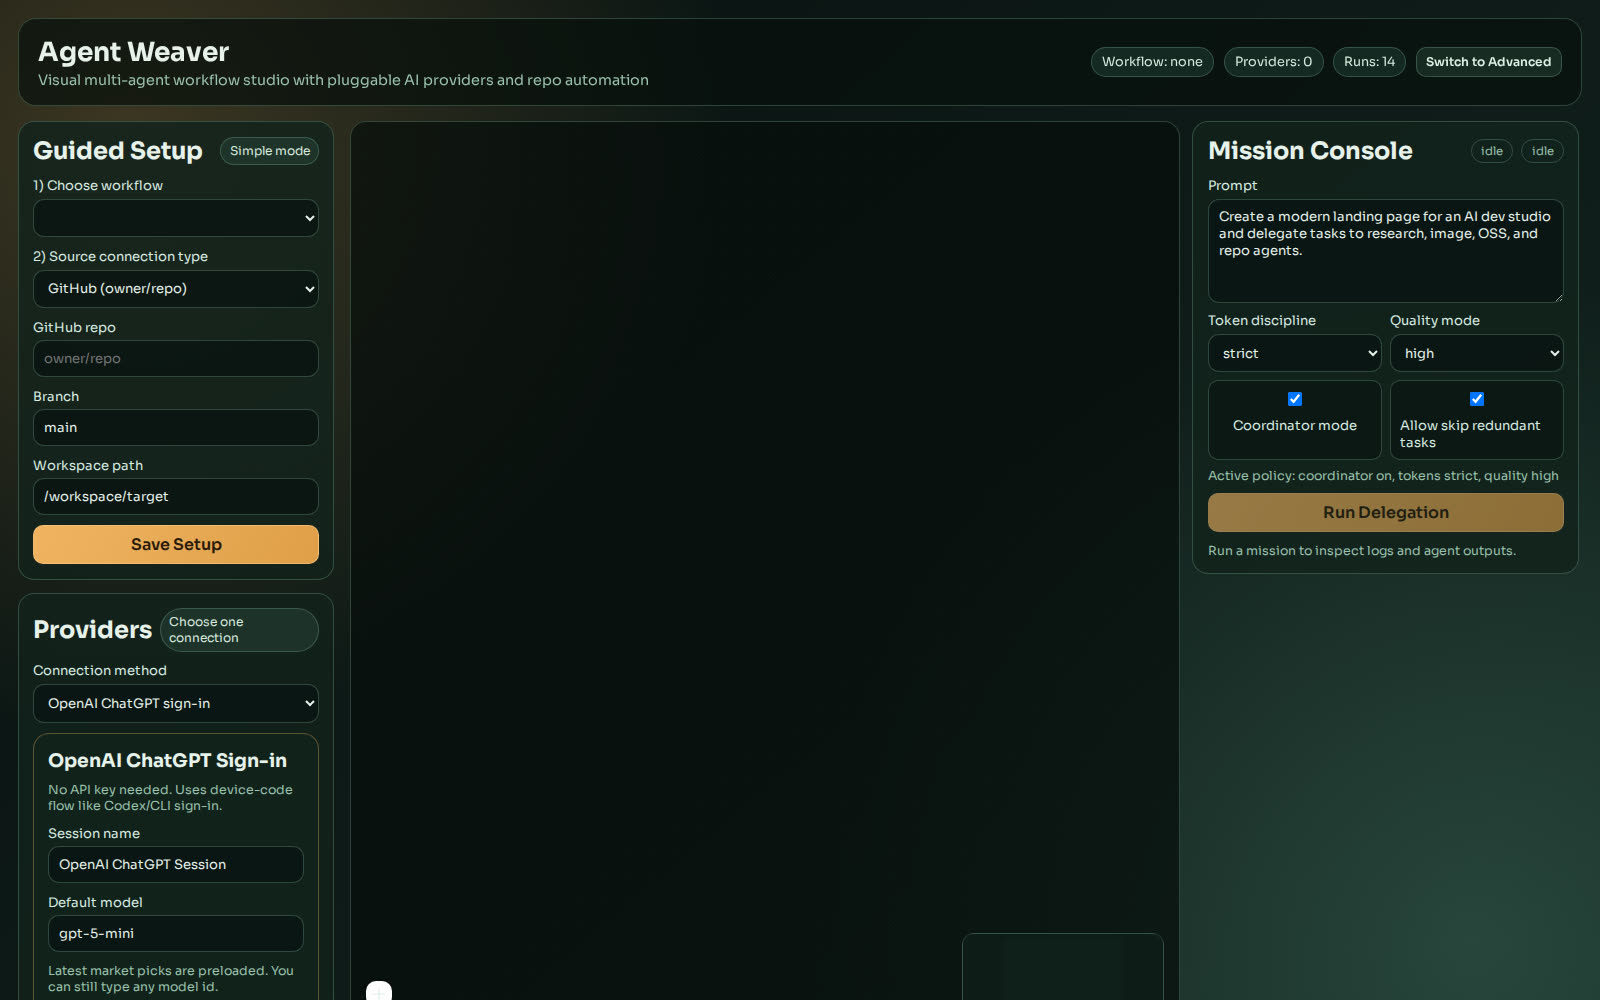Viewport: 1600px width, 1000px height.
Task: Click the Mission Console heading
Action: (1310, 151)
